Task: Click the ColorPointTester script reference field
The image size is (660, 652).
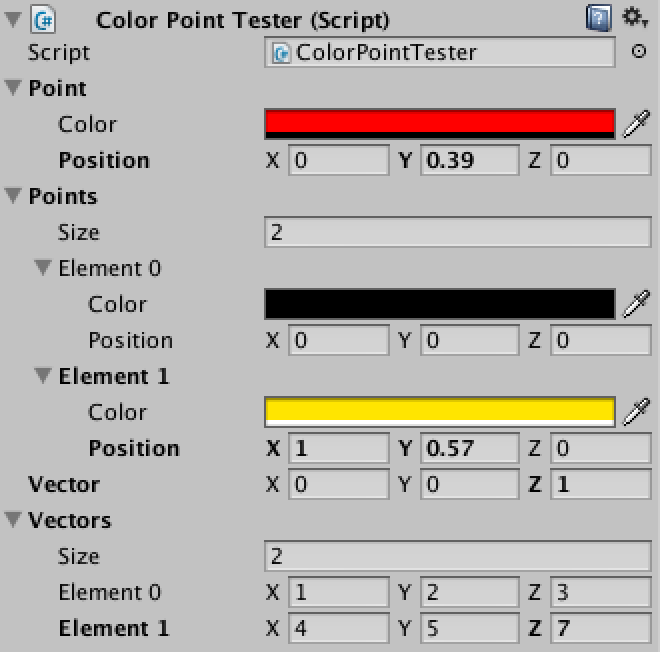Action: click(439, 52)
